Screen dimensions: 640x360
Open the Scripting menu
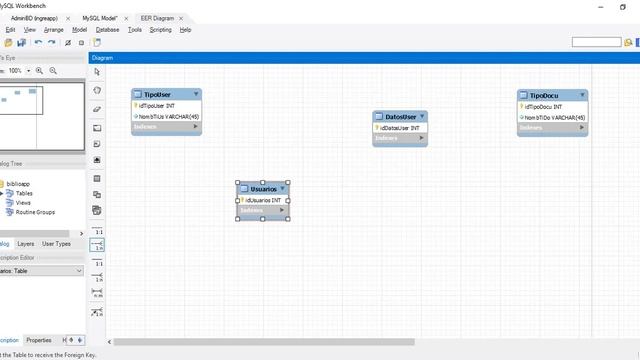pyautogui.click(x=160, y=30)
